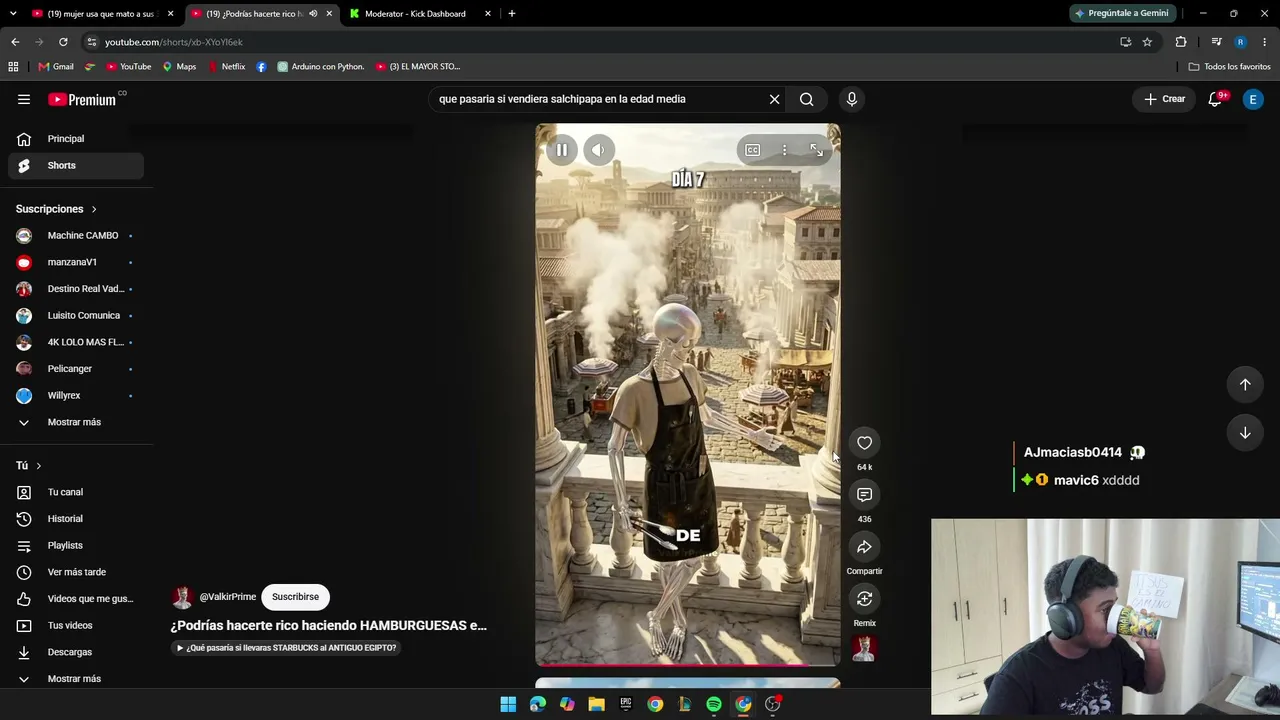Click the Short's title about HAMBURGUESAS
1280x720 pixels.
[329, 625]
